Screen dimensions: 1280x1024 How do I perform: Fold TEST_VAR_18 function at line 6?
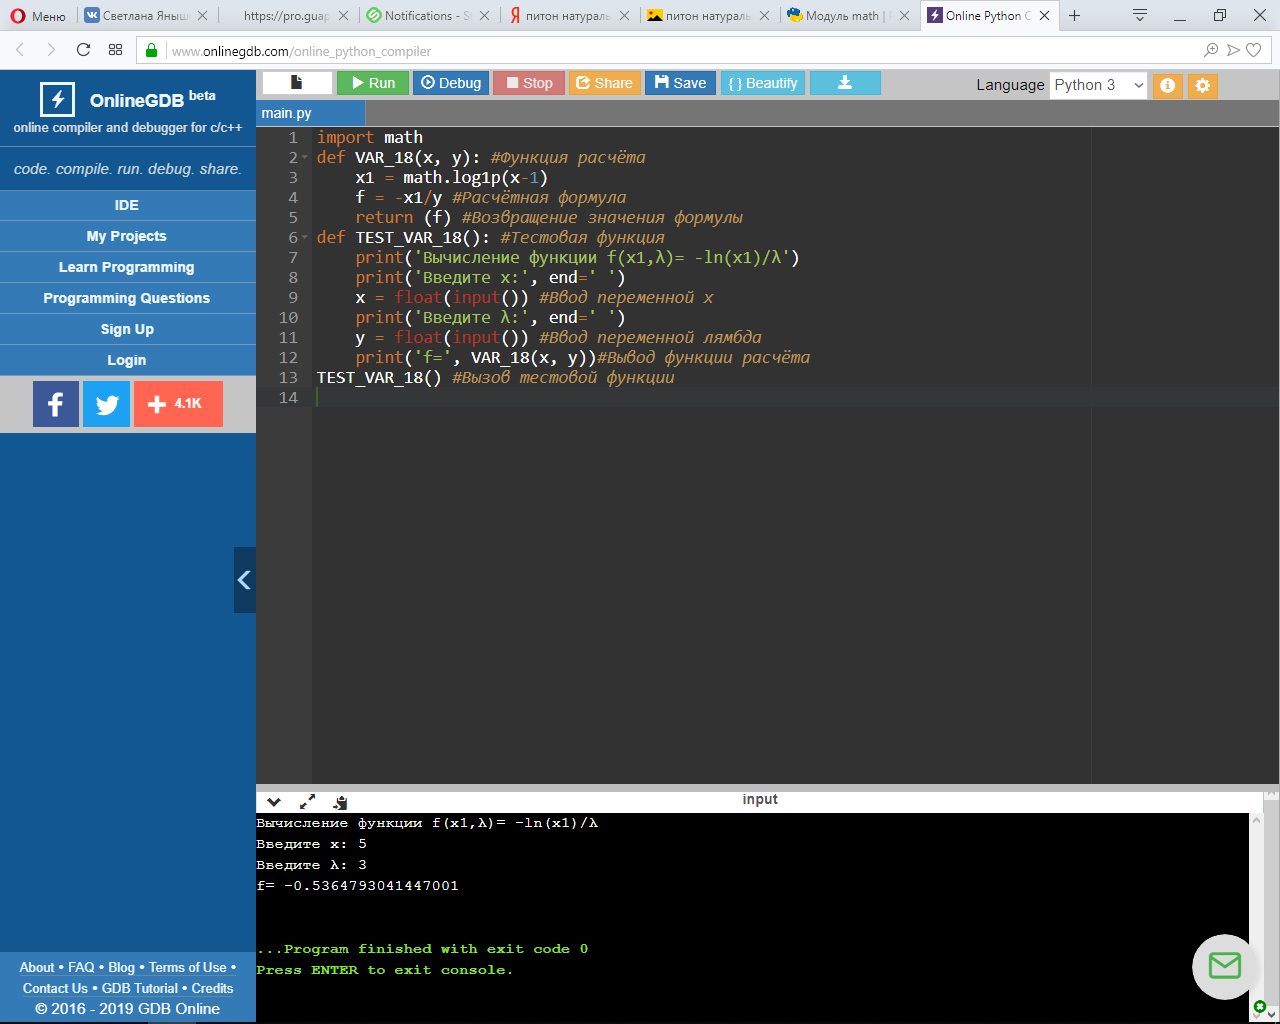point(305,238)
